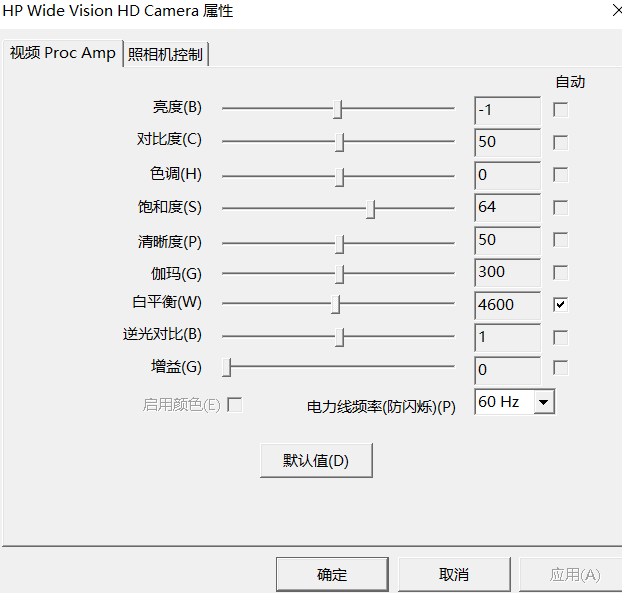The width and height of the screenshot is (622, 593).
Task: Click the 饱和度(S) slider thumb
Action: click(370, 209)
